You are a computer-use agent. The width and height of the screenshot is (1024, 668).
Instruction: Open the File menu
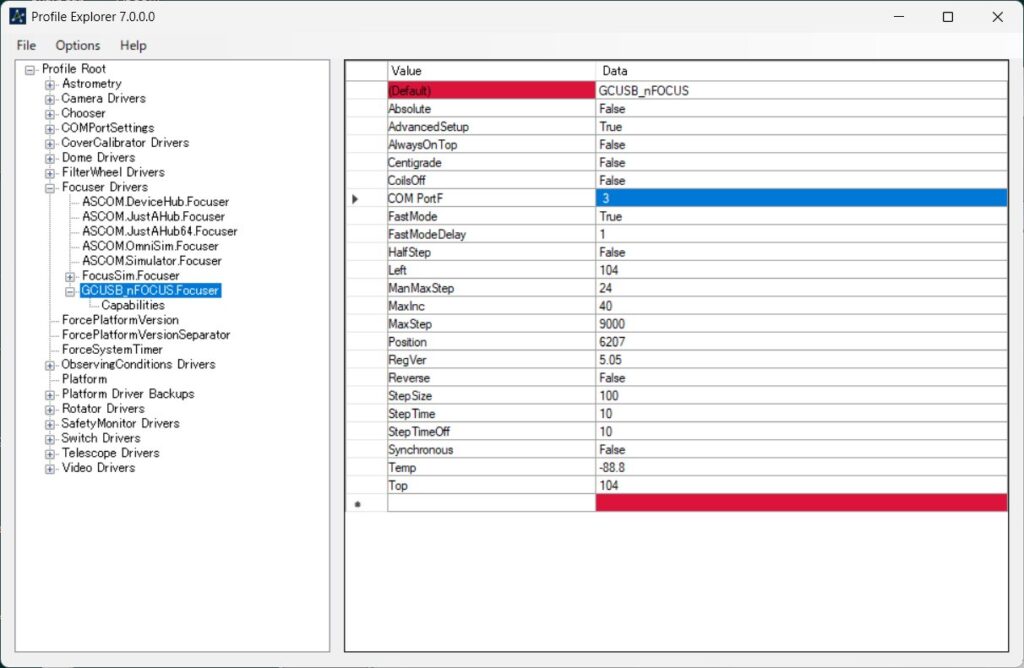(x=26, y=45)
